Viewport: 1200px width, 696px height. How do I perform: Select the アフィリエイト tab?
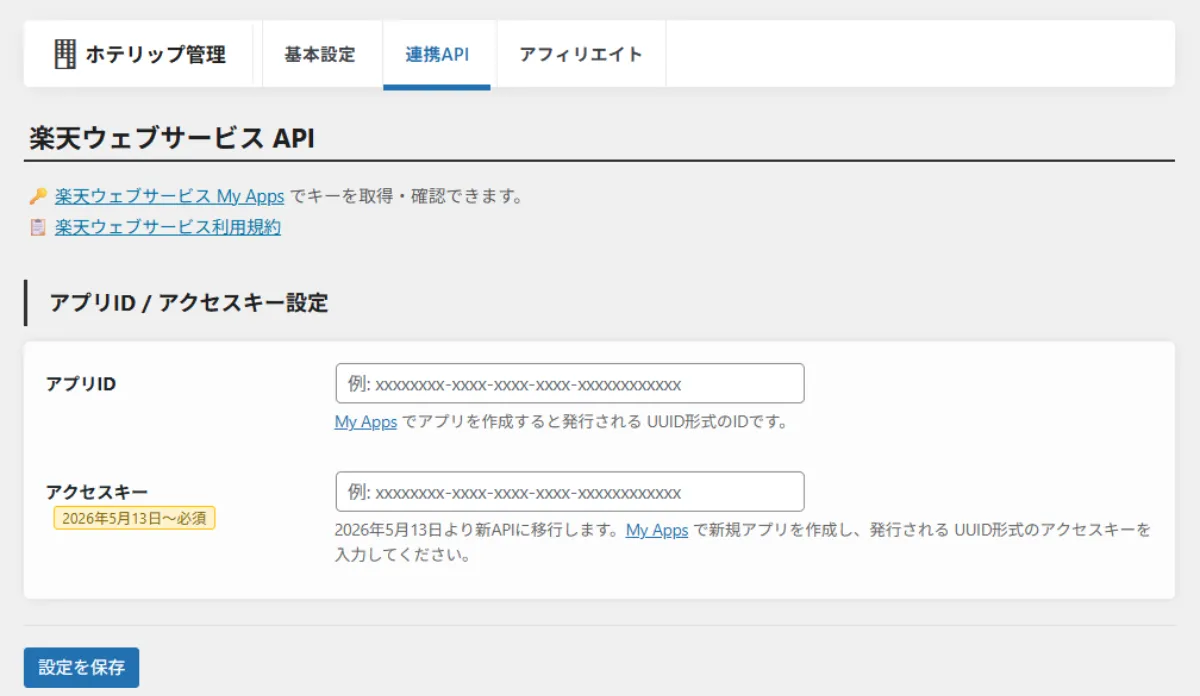pyautogui.click(x=580, y=55)
